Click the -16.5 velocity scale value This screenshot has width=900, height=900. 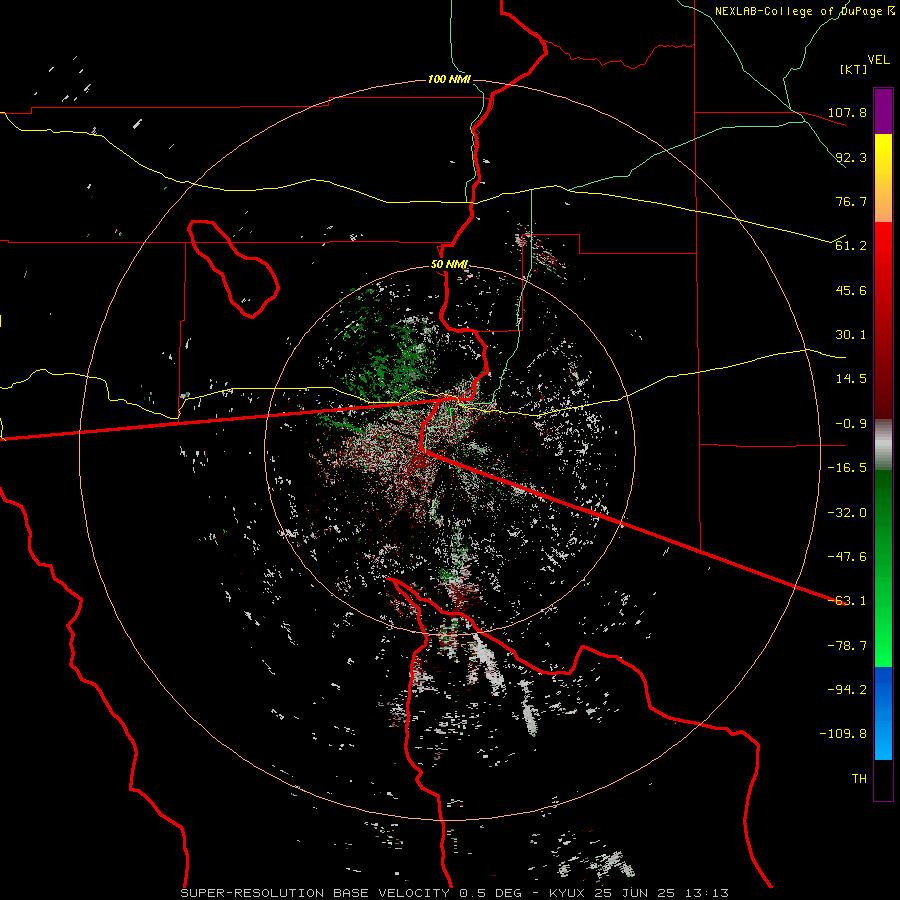tap(847, 468)
